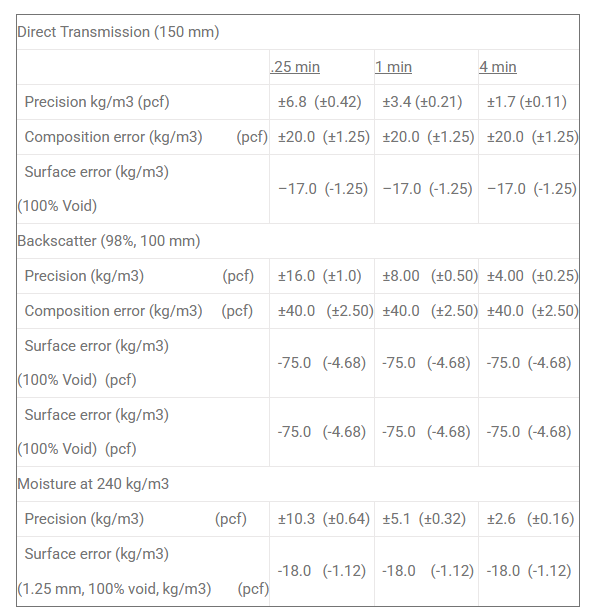Image resolution: width=607 pixels, height=608 pixels.
Task: Click the "Moisture at 240 kg/m3" section heading
Action: (93, 484)
